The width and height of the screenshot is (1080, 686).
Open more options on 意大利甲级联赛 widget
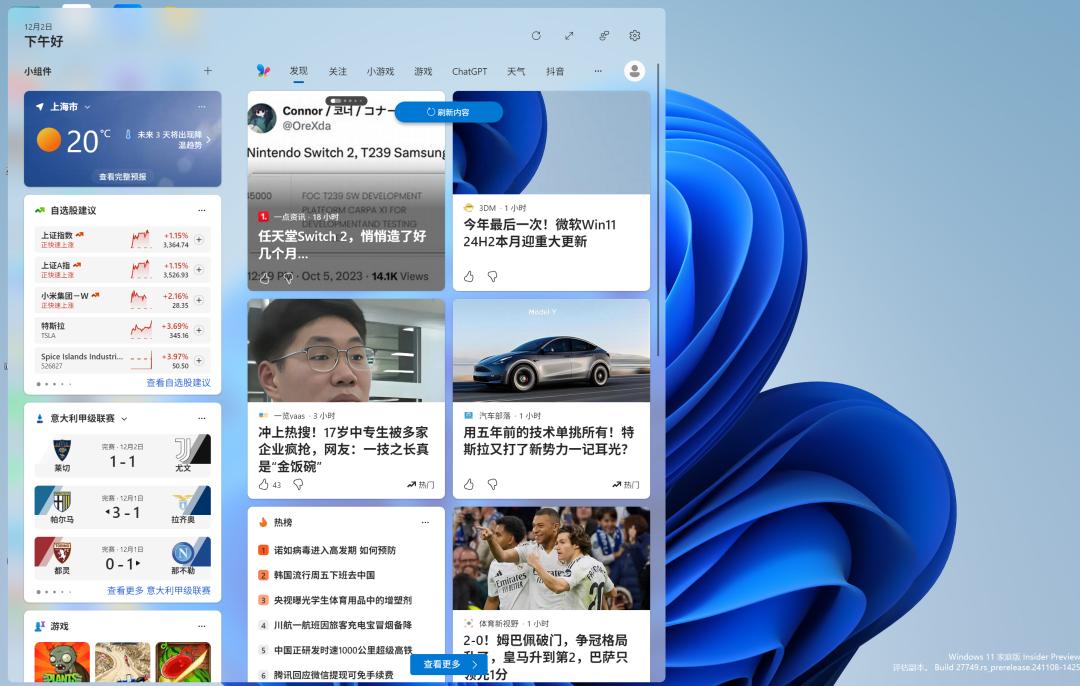[x=202, y=419]
